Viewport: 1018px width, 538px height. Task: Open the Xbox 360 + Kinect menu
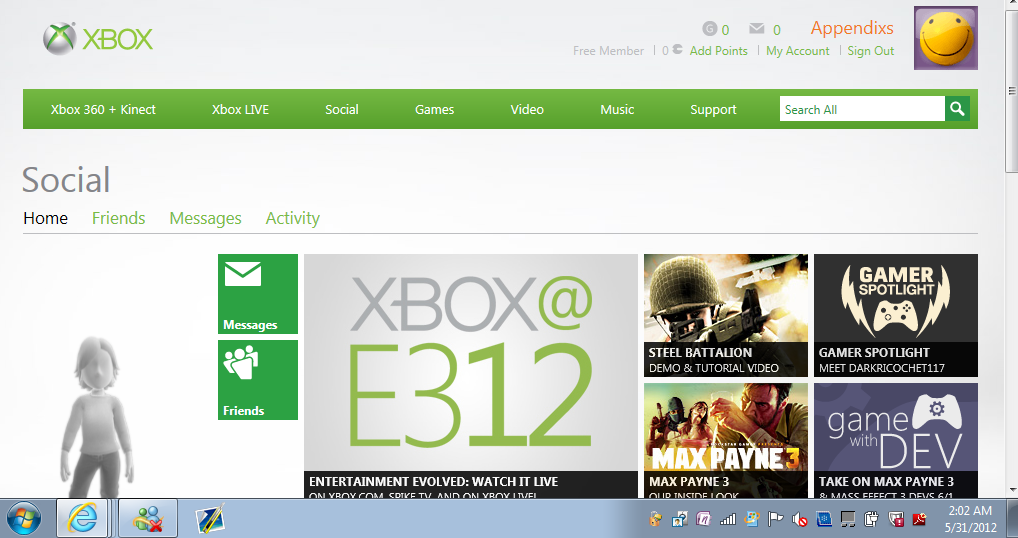103,110
